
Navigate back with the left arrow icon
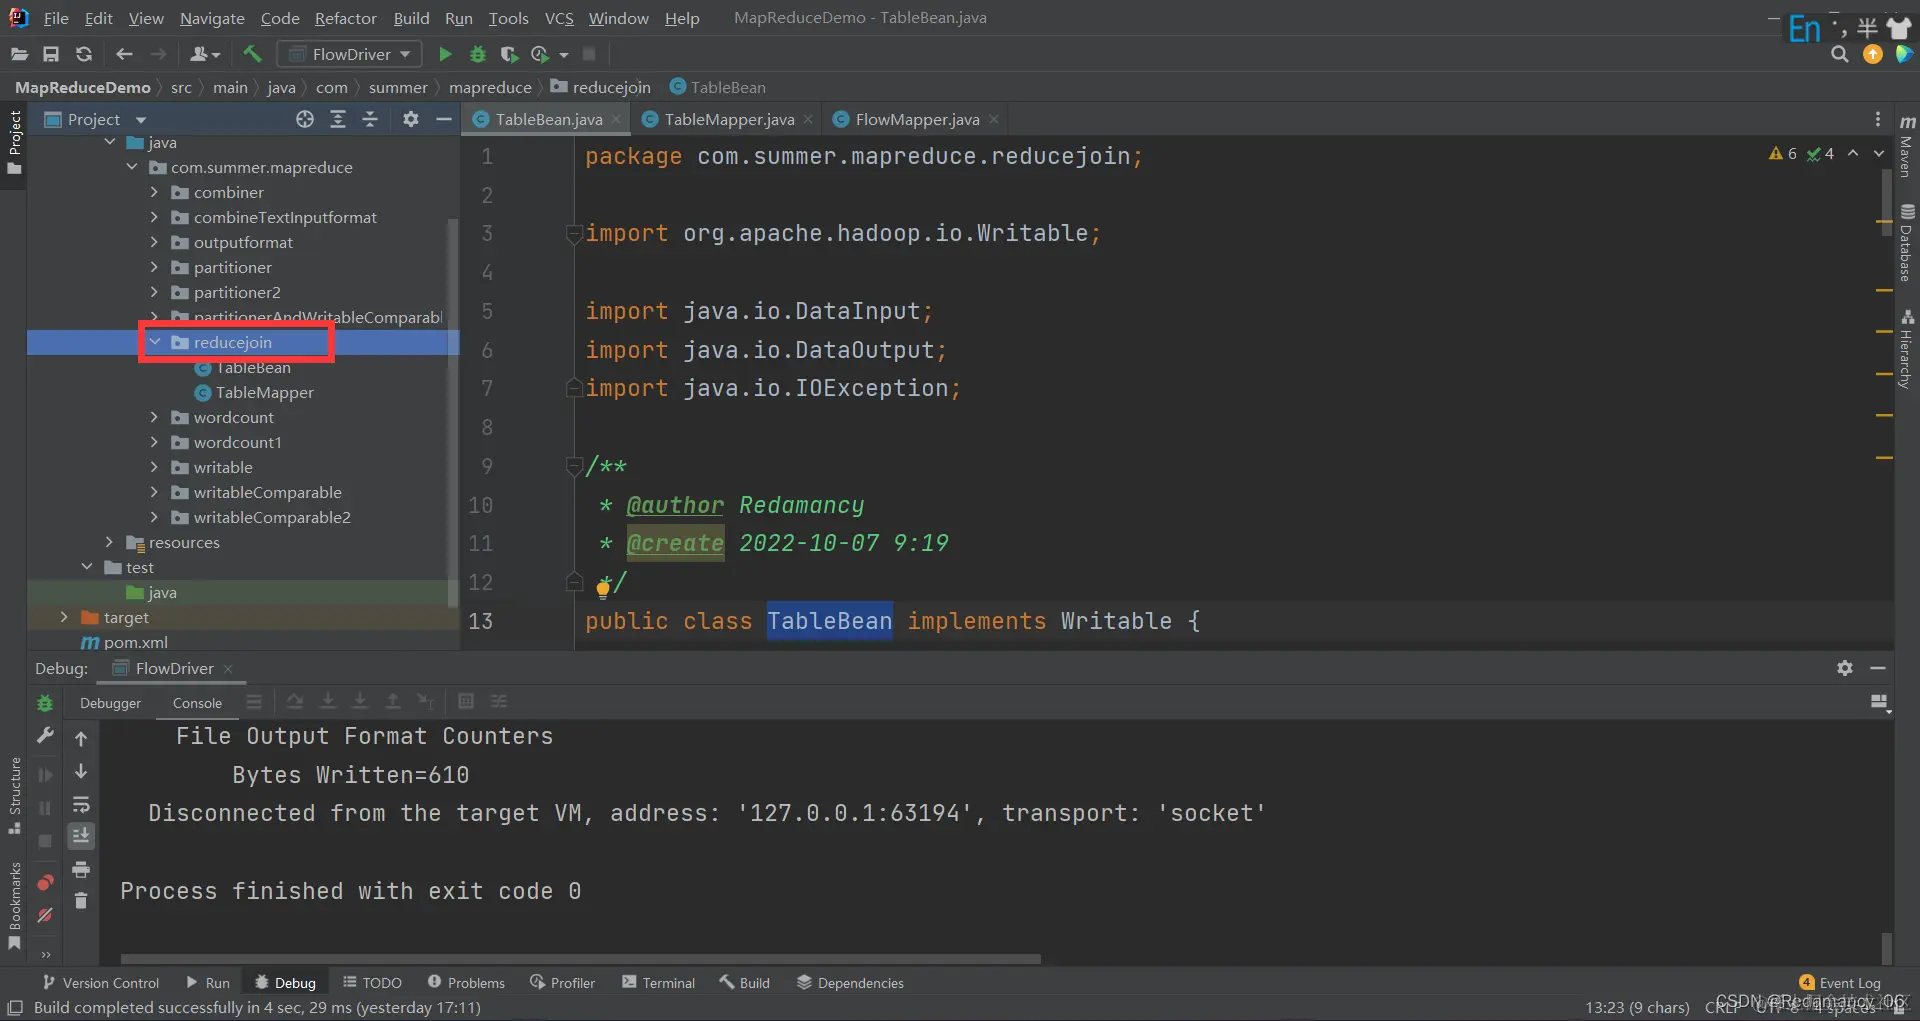(124, 54)
